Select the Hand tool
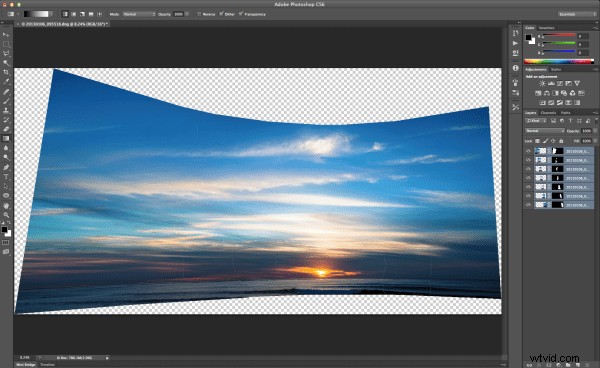This screenshot has width=600, height=368. tap(6, 206)
